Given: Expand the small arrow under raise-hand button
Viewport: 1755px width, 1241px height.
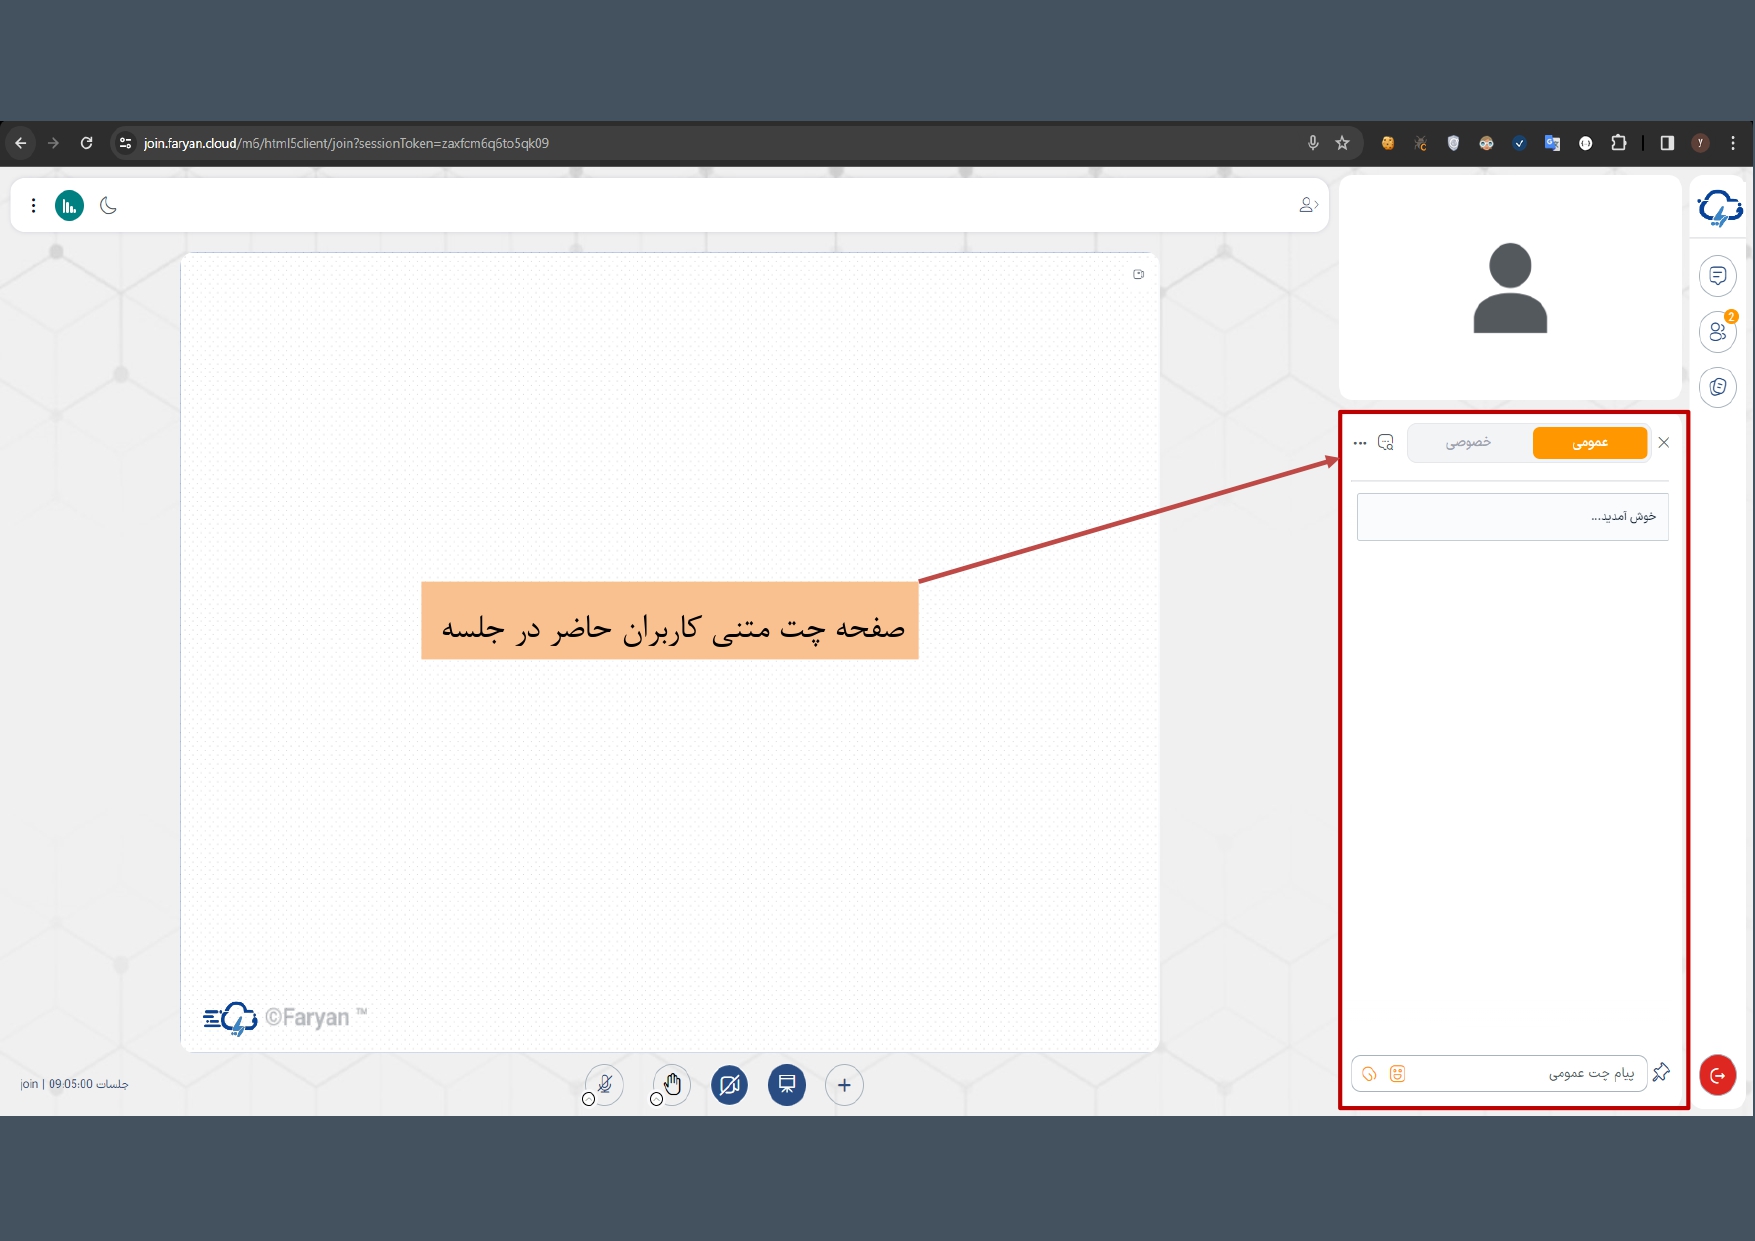Looking at the screenshot, I should click(x=656, y=1099).
